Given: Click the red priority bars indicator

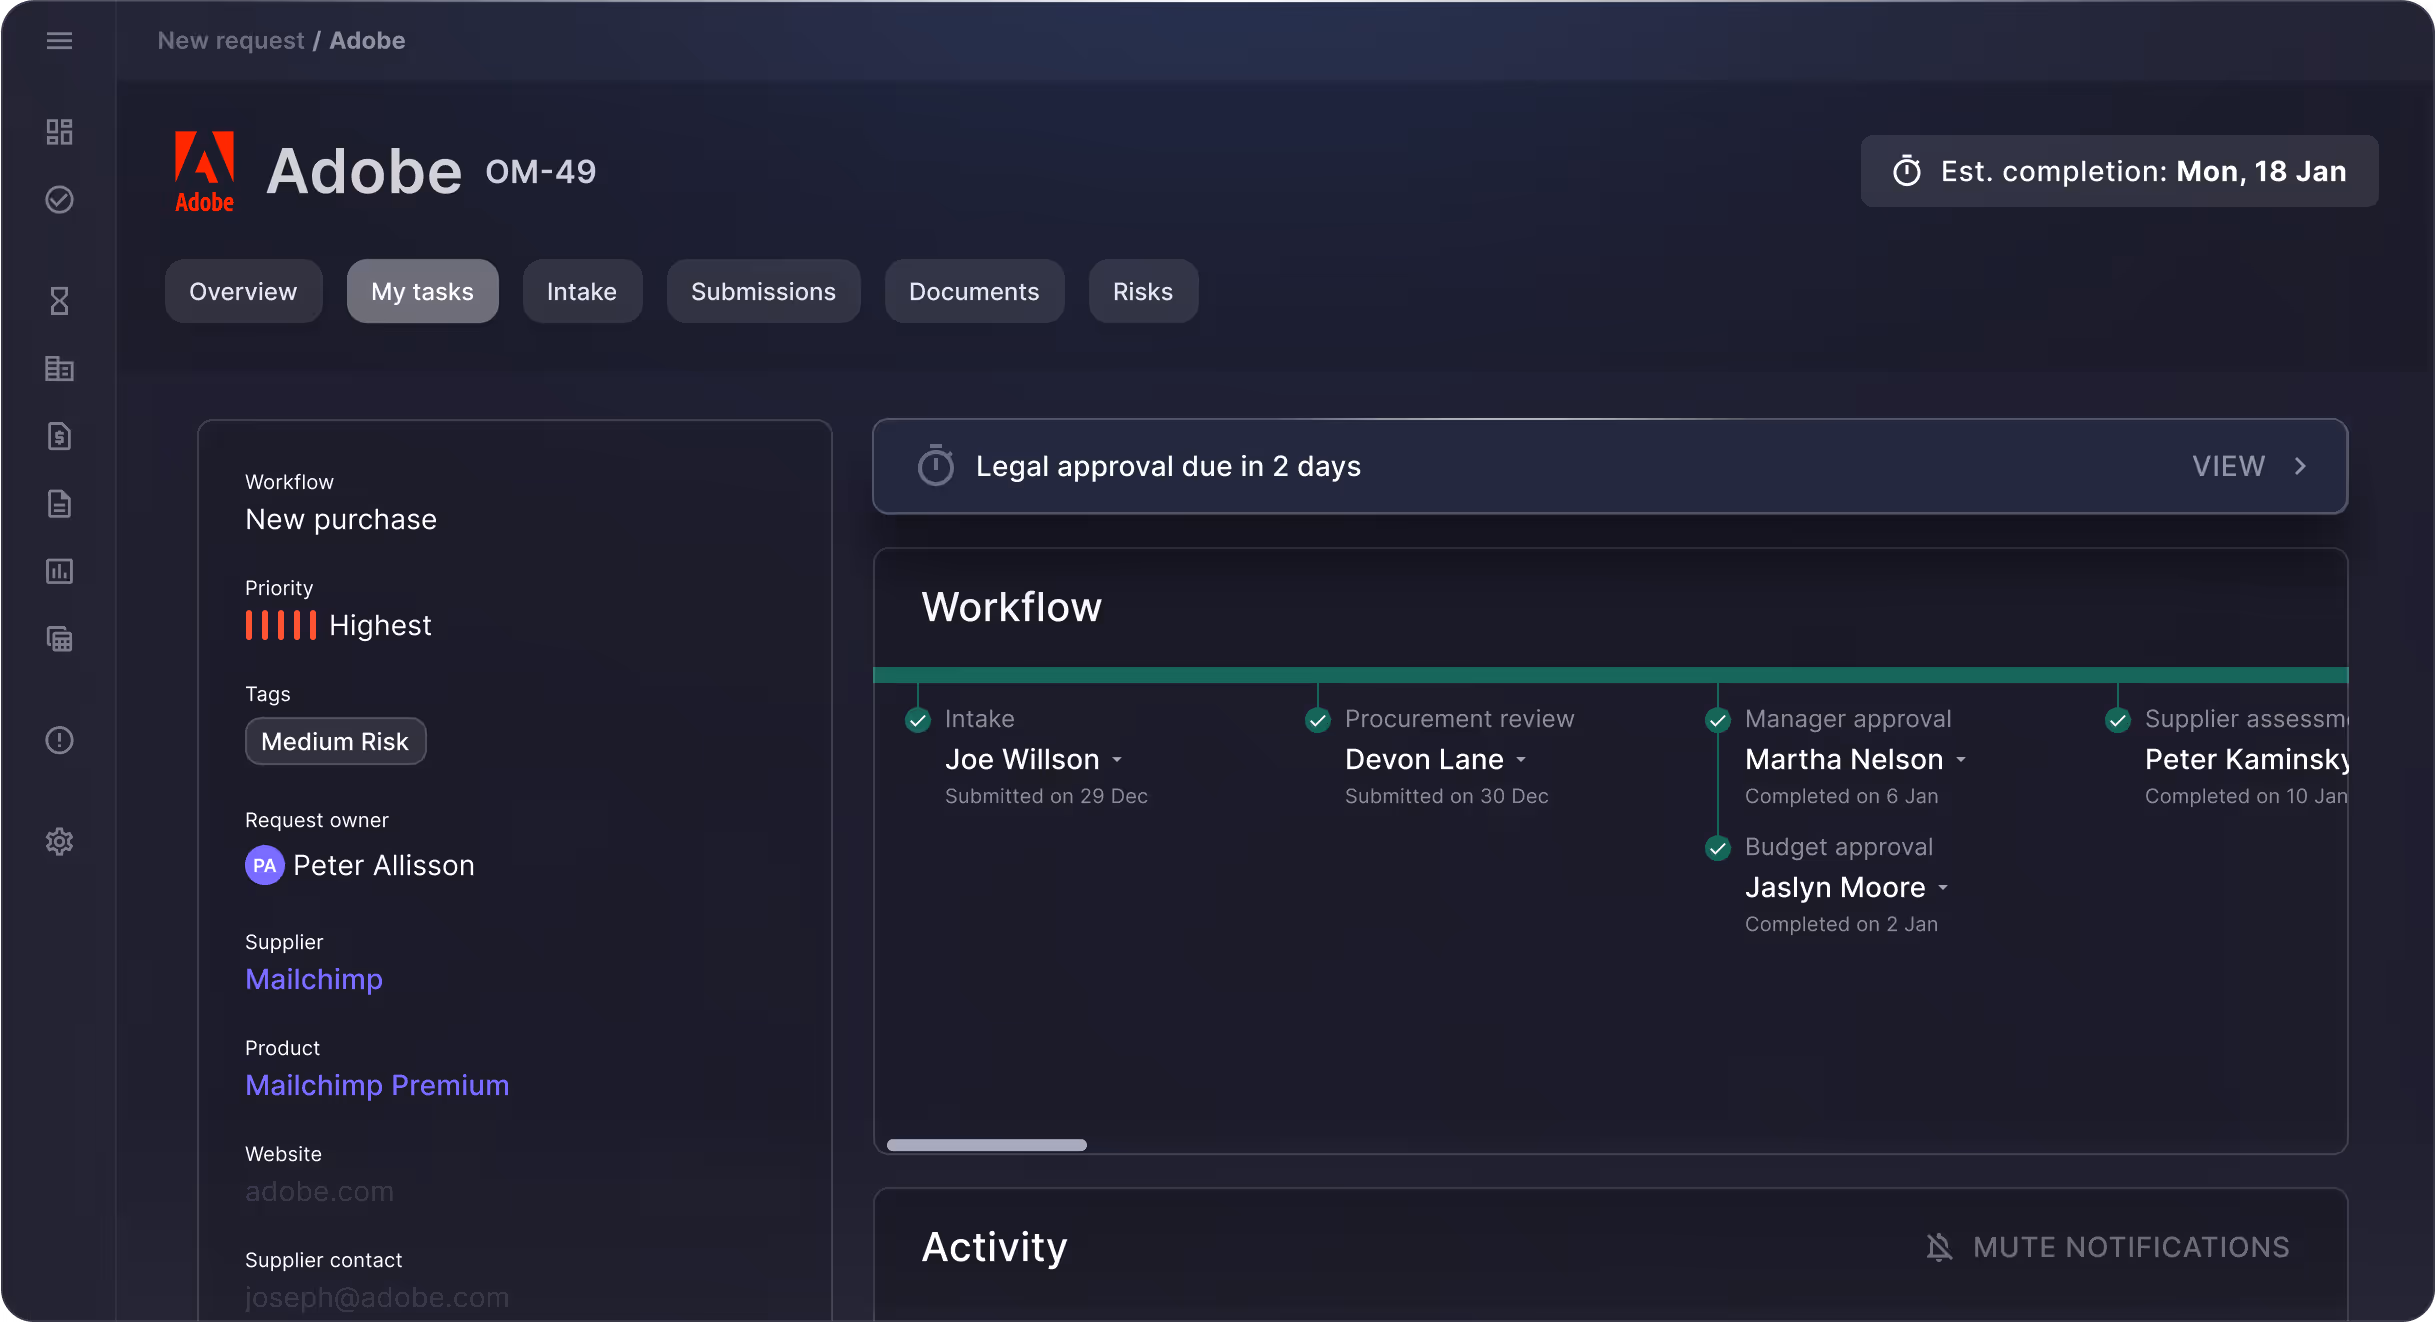Looking at the screenshot, I should (280, 625).
